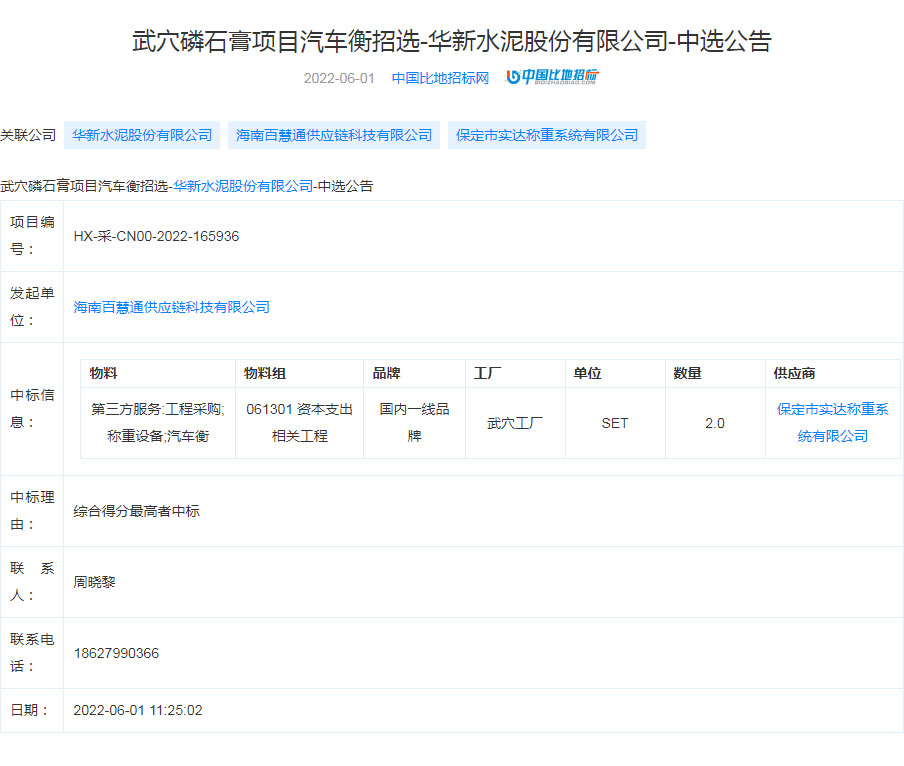The image size is (904, 766).
Task: Click the 武穴工厂 cell in the table
Action: (515, 423)
